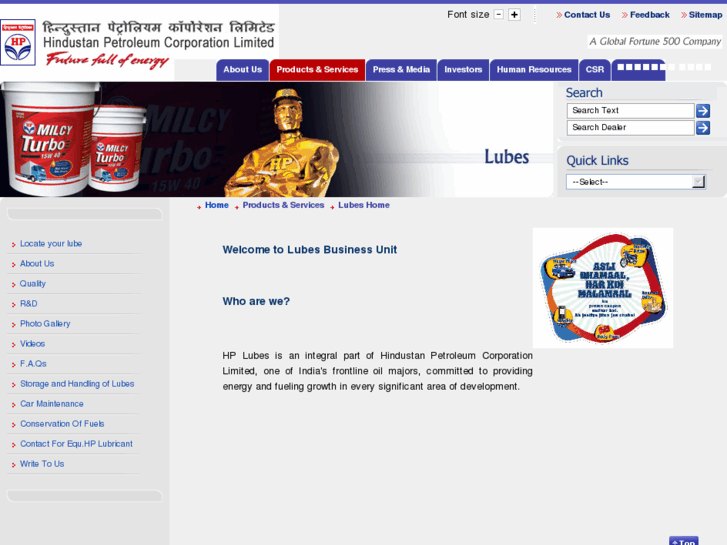Open Storage and Handling of Lubes link
Viewport: 727px width, 545px height.
coord(77,384)
